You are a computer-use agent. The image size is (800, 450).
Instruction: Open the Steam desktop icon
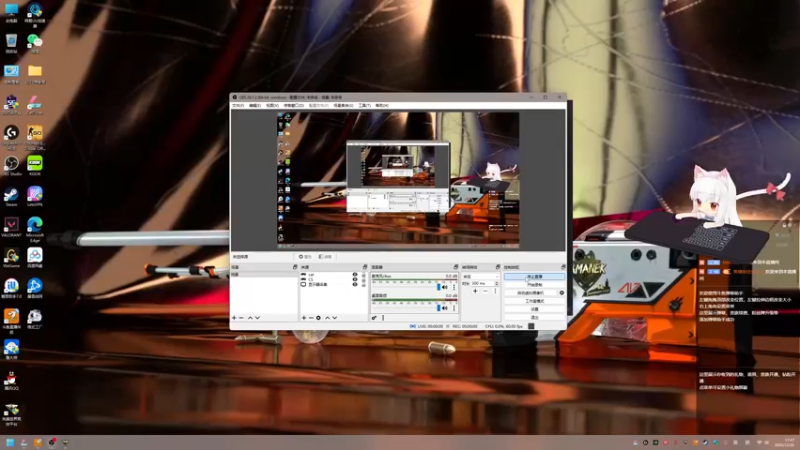[x=11, y=196]
